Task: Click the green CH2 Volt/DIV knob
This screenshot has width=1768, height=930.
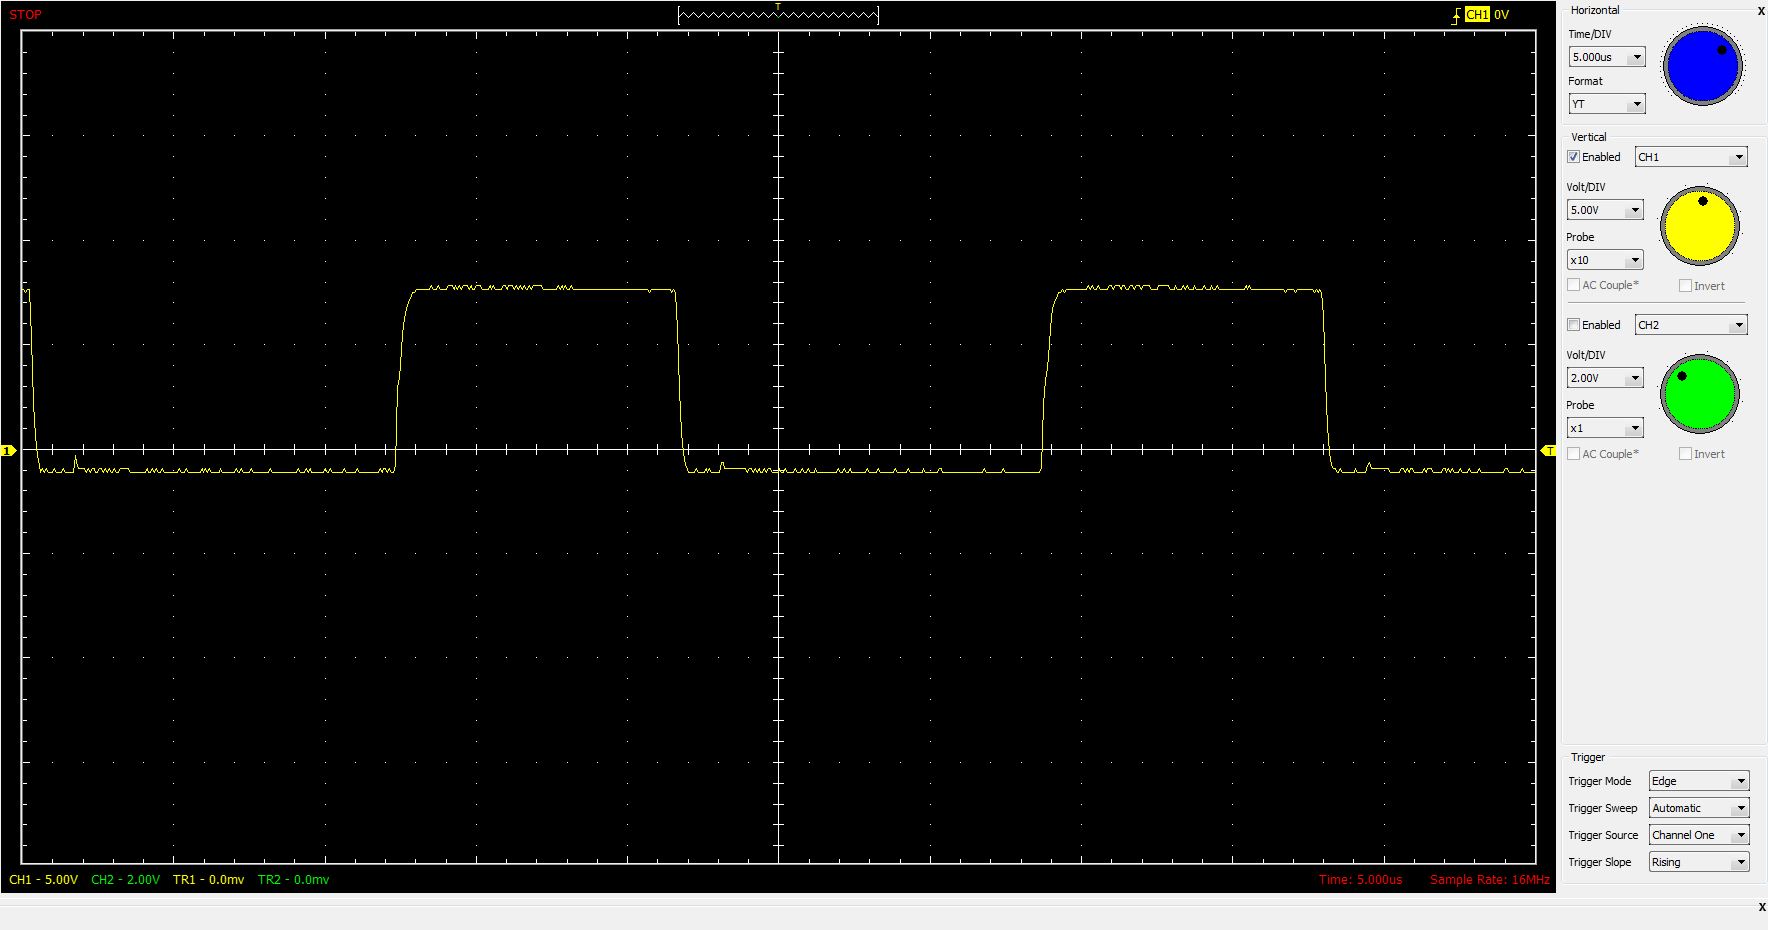Action: point(1699,393)
